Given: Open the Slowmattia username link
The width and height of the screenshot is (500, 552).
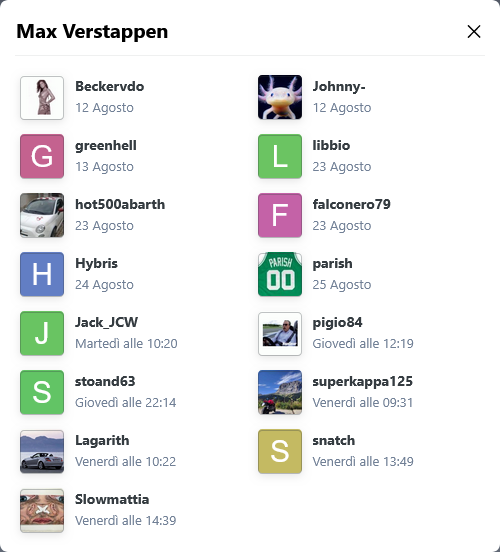Looking at the screenshot, I should tap(112, 499).
